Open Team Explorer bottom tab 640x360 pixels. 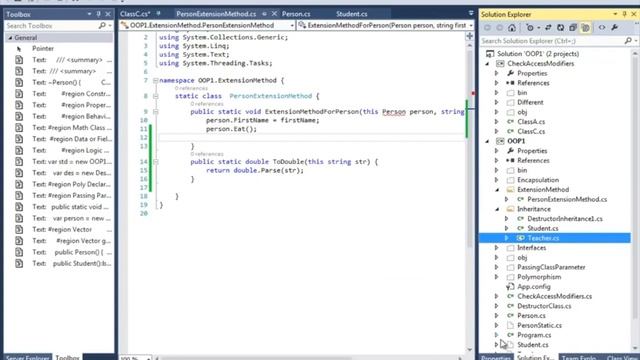point(579,358)
